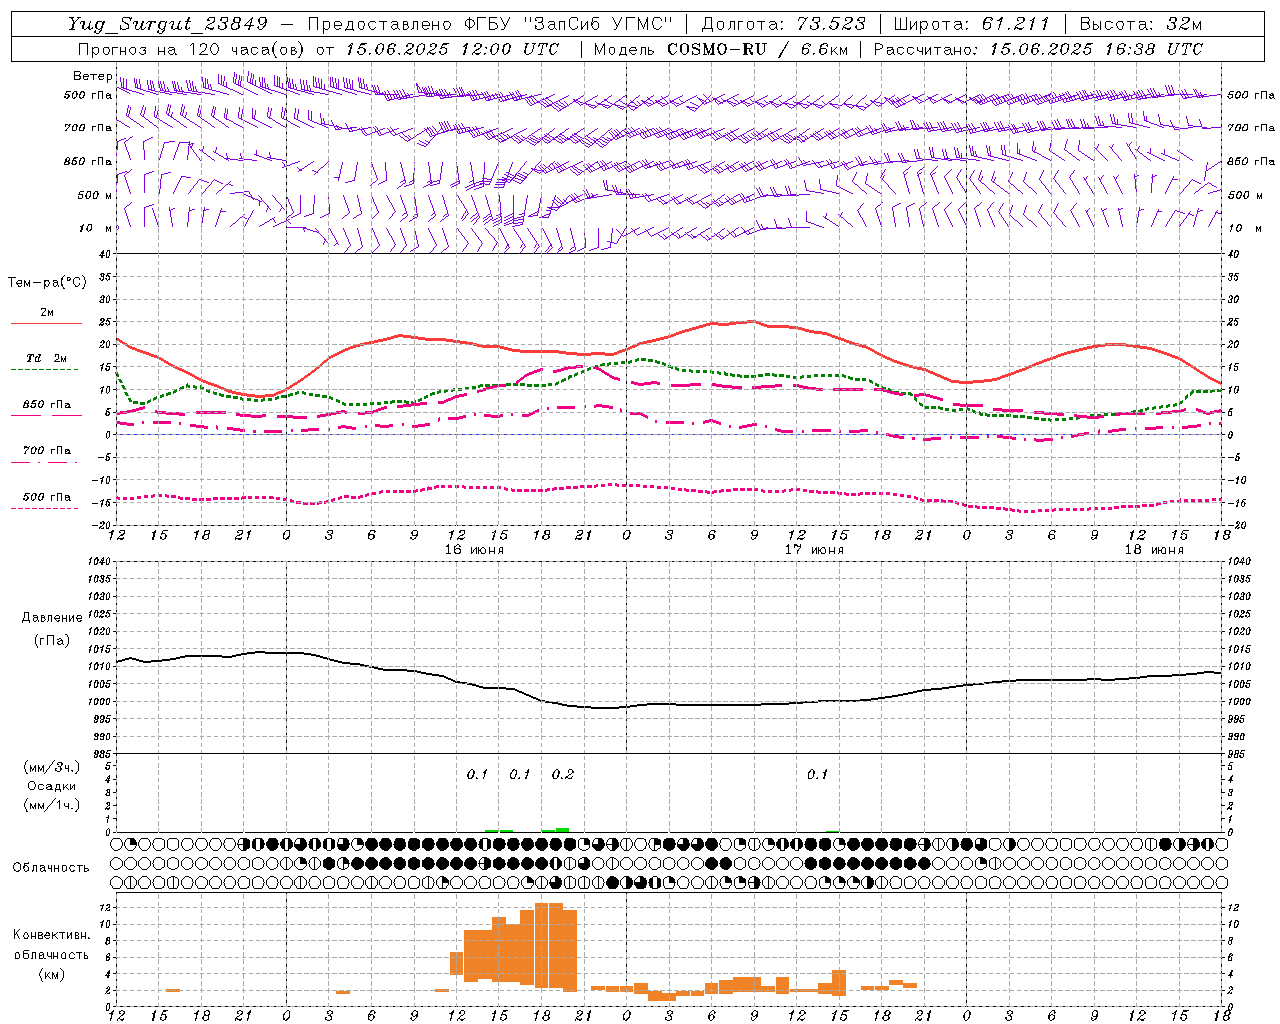Click the "(мм/3ч.)" precipitation unit label

point(51,767)
